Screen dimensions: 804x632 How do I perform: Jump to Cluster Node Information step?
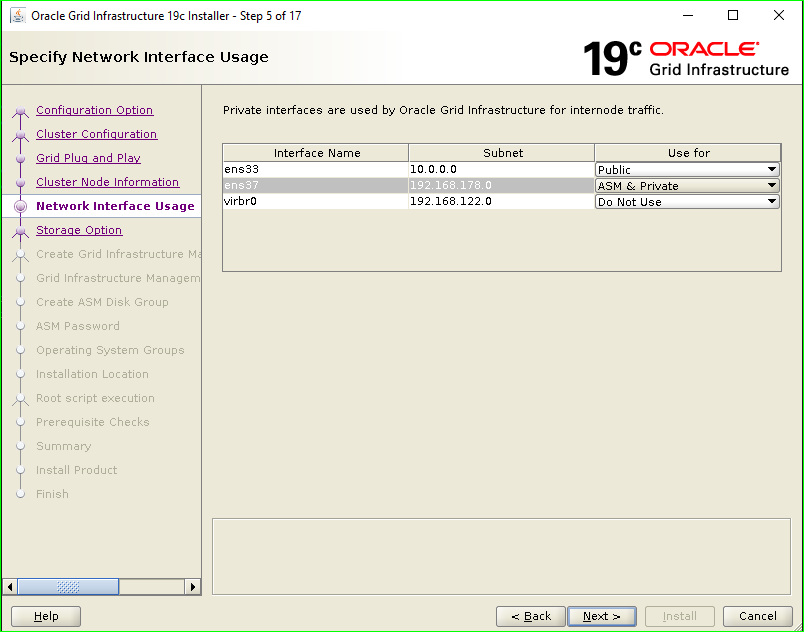[x=108, y=182]
